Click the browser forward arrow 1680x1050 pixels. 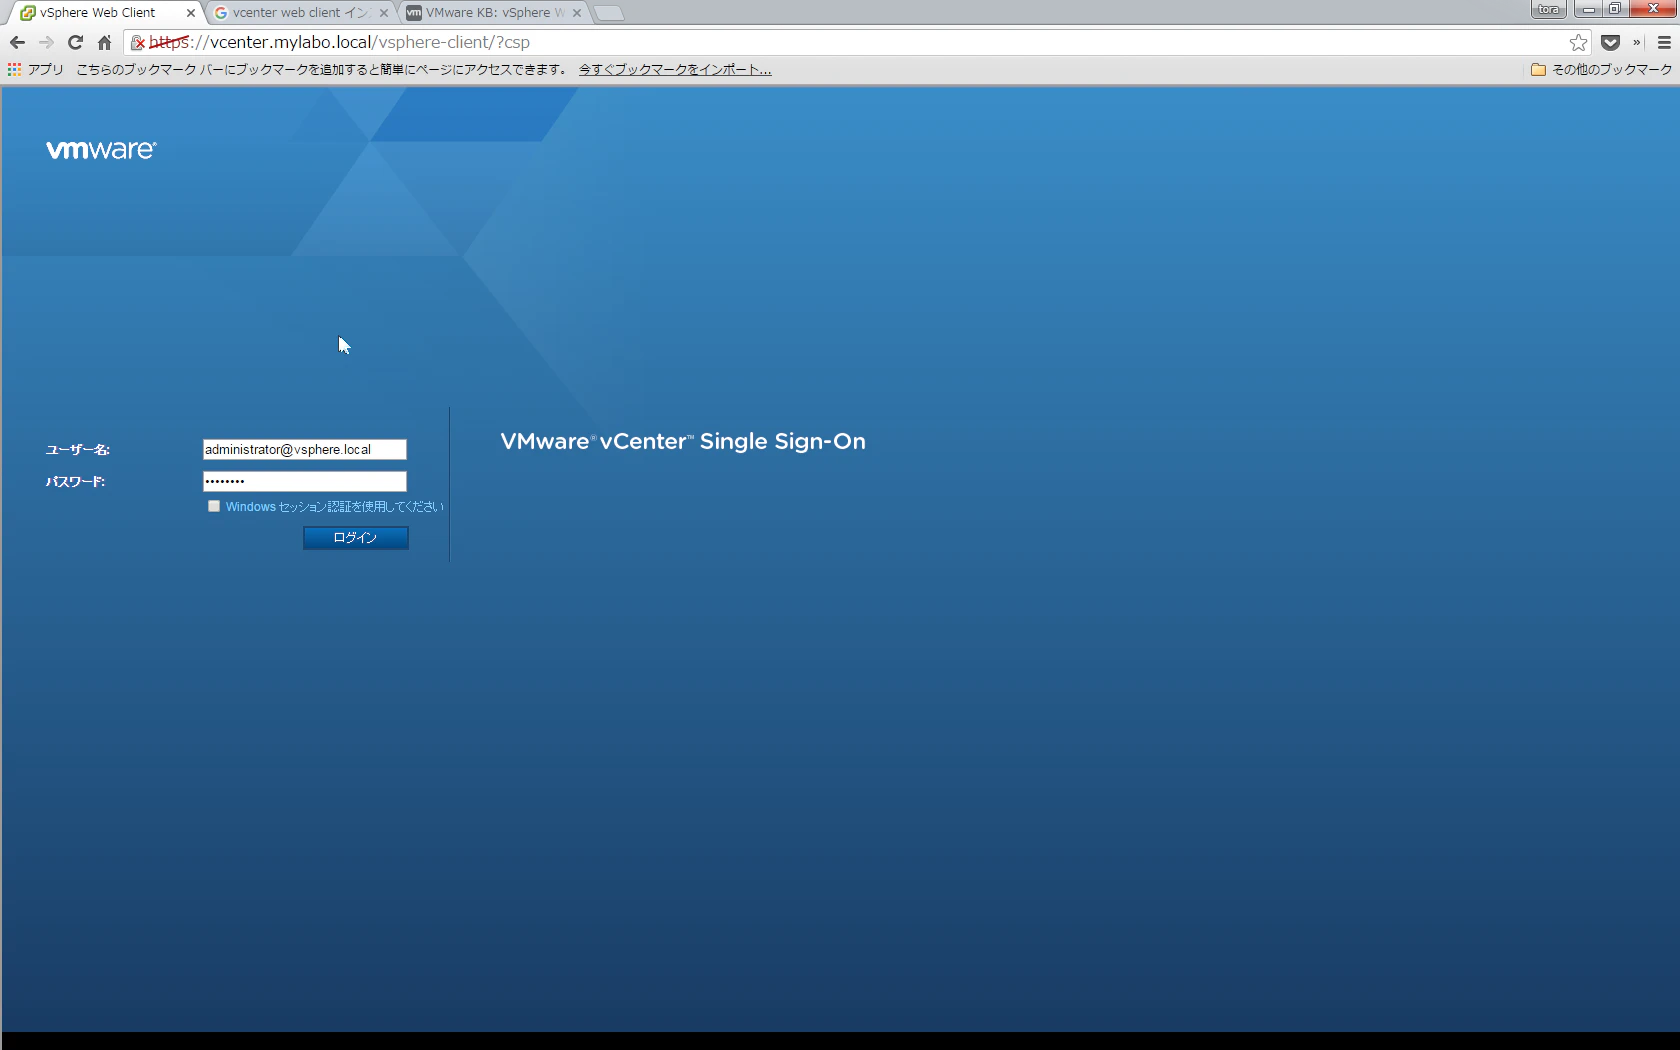(46, 42)
